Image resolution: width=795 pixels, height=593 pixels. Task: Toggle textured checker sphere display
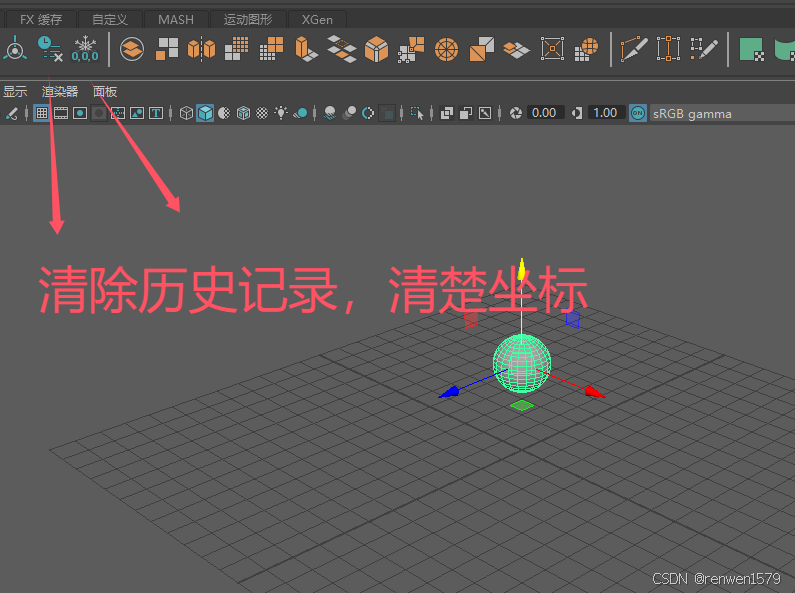pyautogui.click(x=262, y=113)
